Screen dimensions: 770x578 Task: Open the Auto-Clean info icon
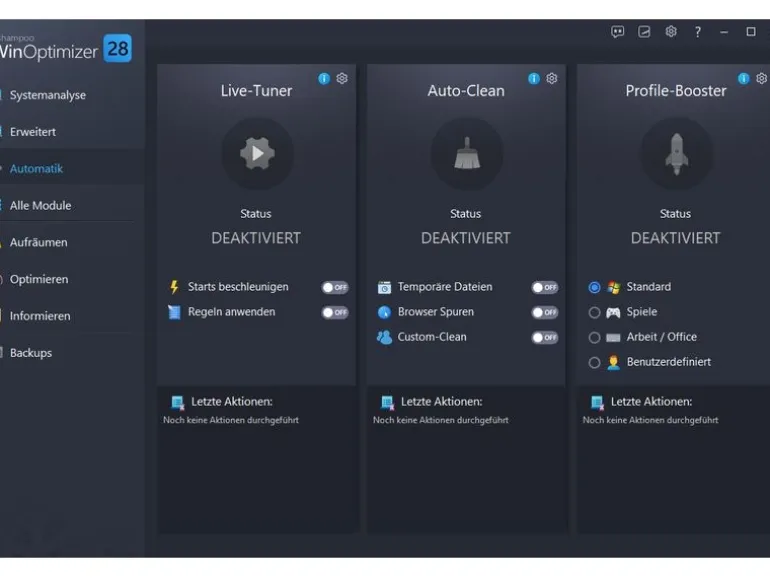pyautogui.click(x=534, y=79)
